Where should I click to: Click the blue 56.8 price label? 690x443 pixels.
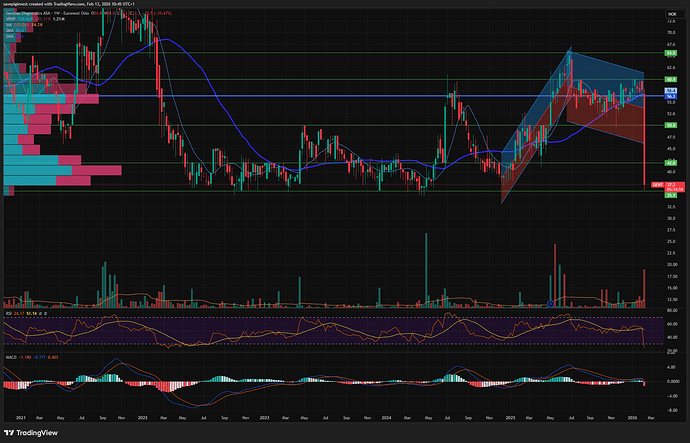[668, 91]
